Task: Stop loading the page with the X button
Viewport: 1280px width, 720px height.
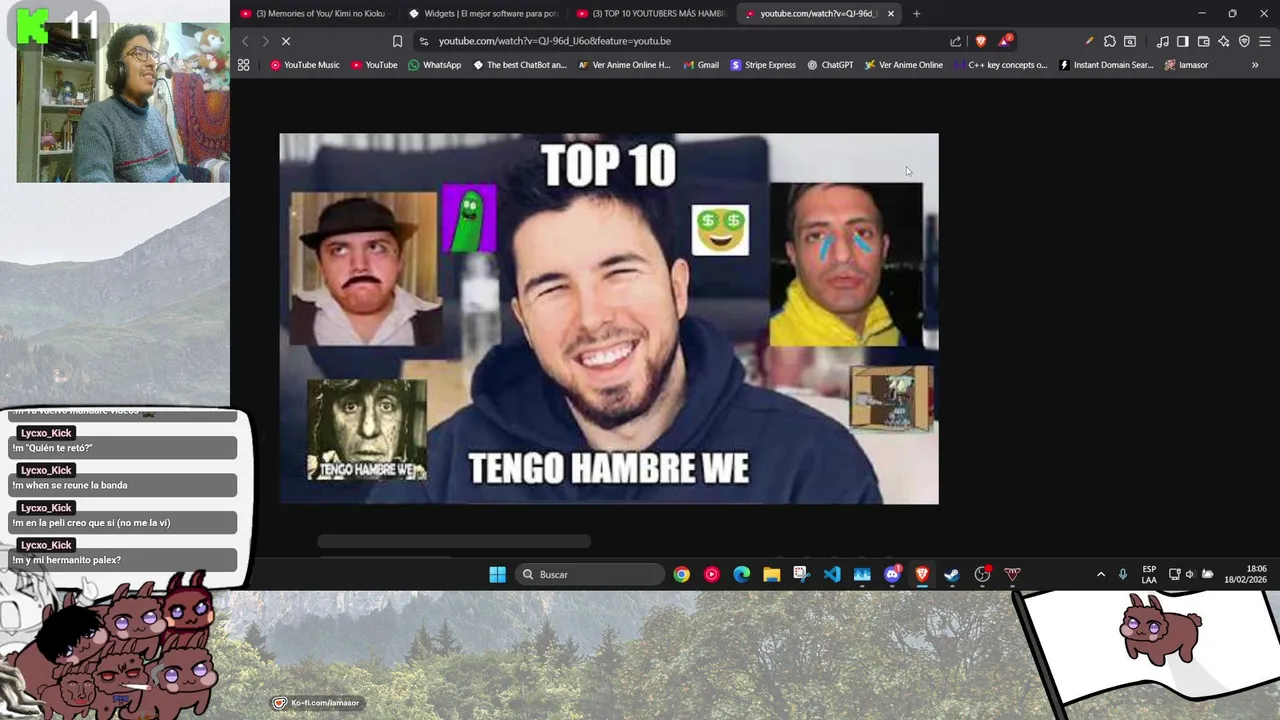Action: (x=285, y=41)
